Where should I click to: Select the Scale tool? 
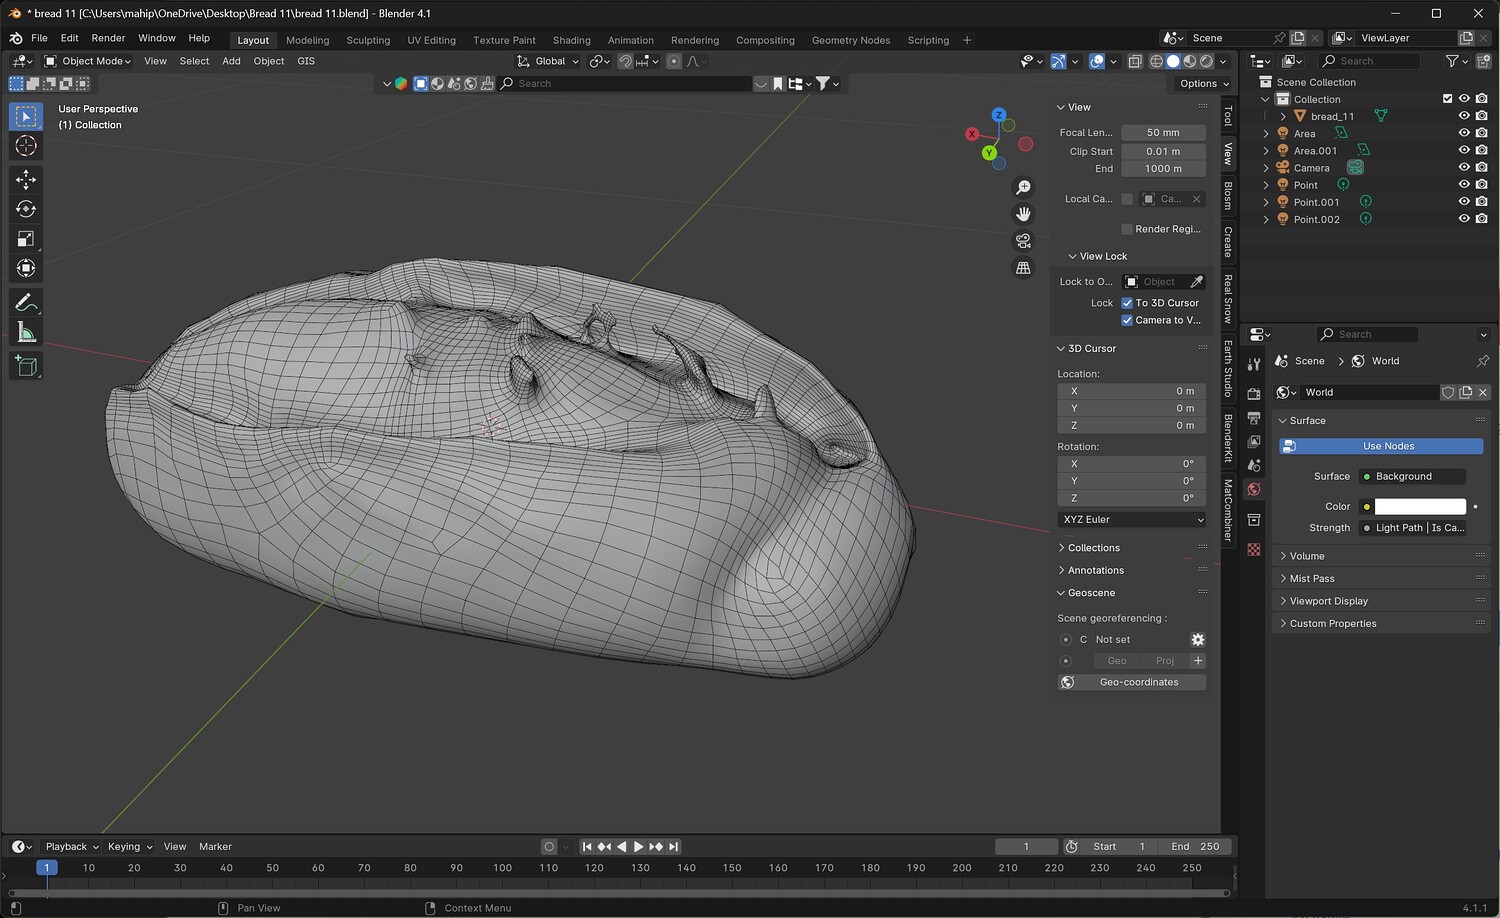pyautogui.click(x=26, y=239)
